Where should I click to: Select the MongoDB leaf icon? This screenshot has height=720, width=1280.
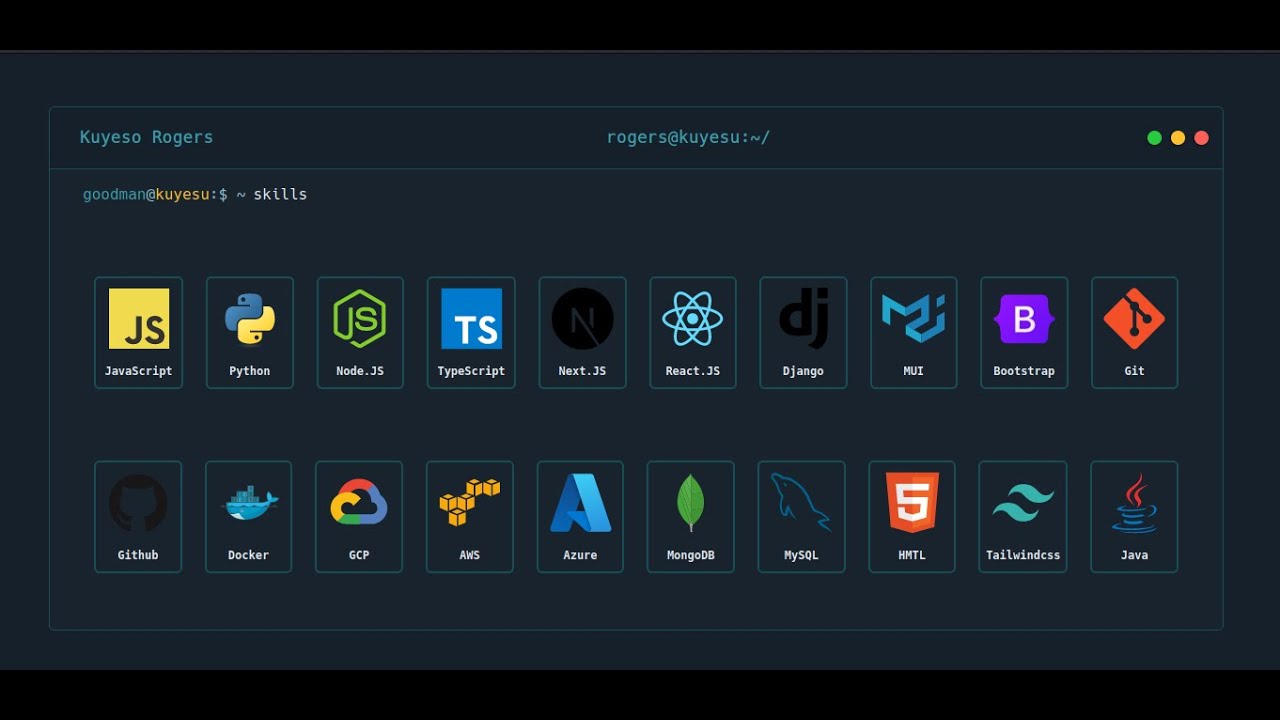pos(691,503)
